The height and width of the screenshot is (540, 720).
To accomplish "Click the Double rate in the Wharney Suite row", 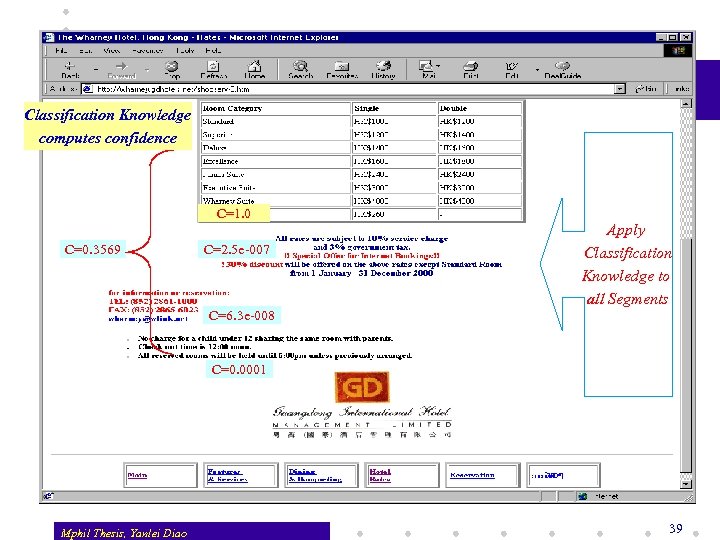I will click(480, 201).
